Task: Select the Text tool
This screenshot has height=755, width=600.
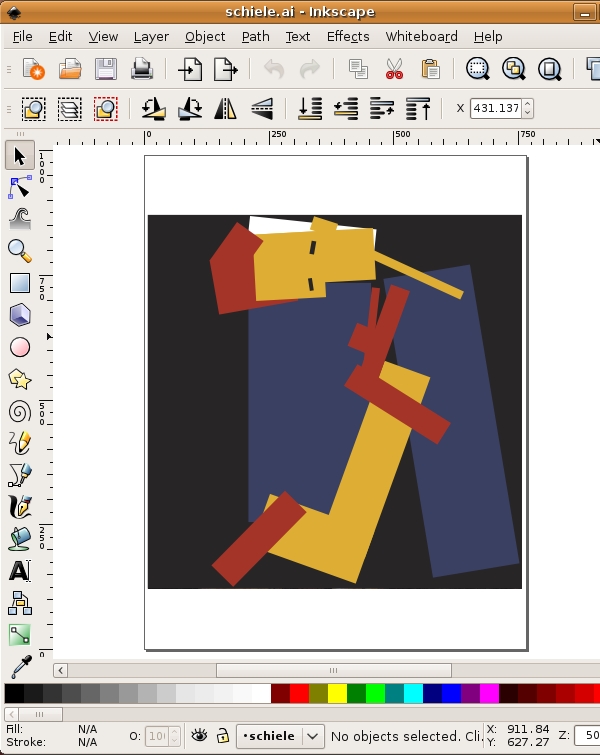Action: (x=20, y=571)
